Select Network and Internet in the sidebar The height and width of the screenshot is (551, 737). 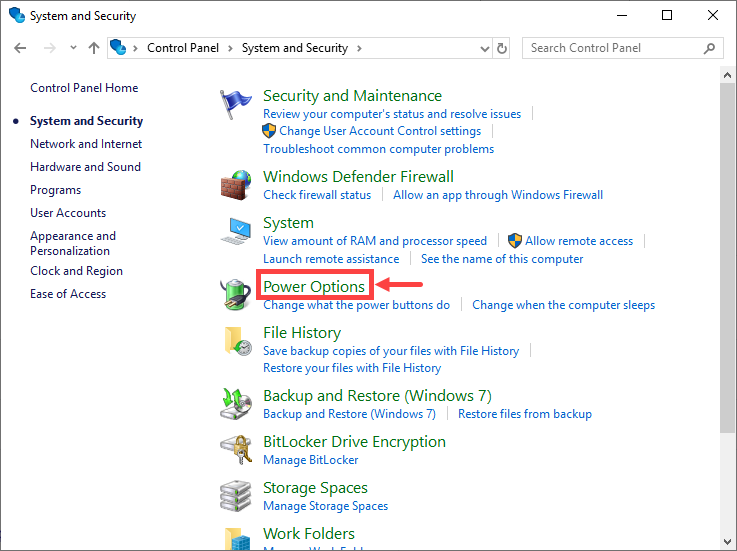(x=86, y=144)
